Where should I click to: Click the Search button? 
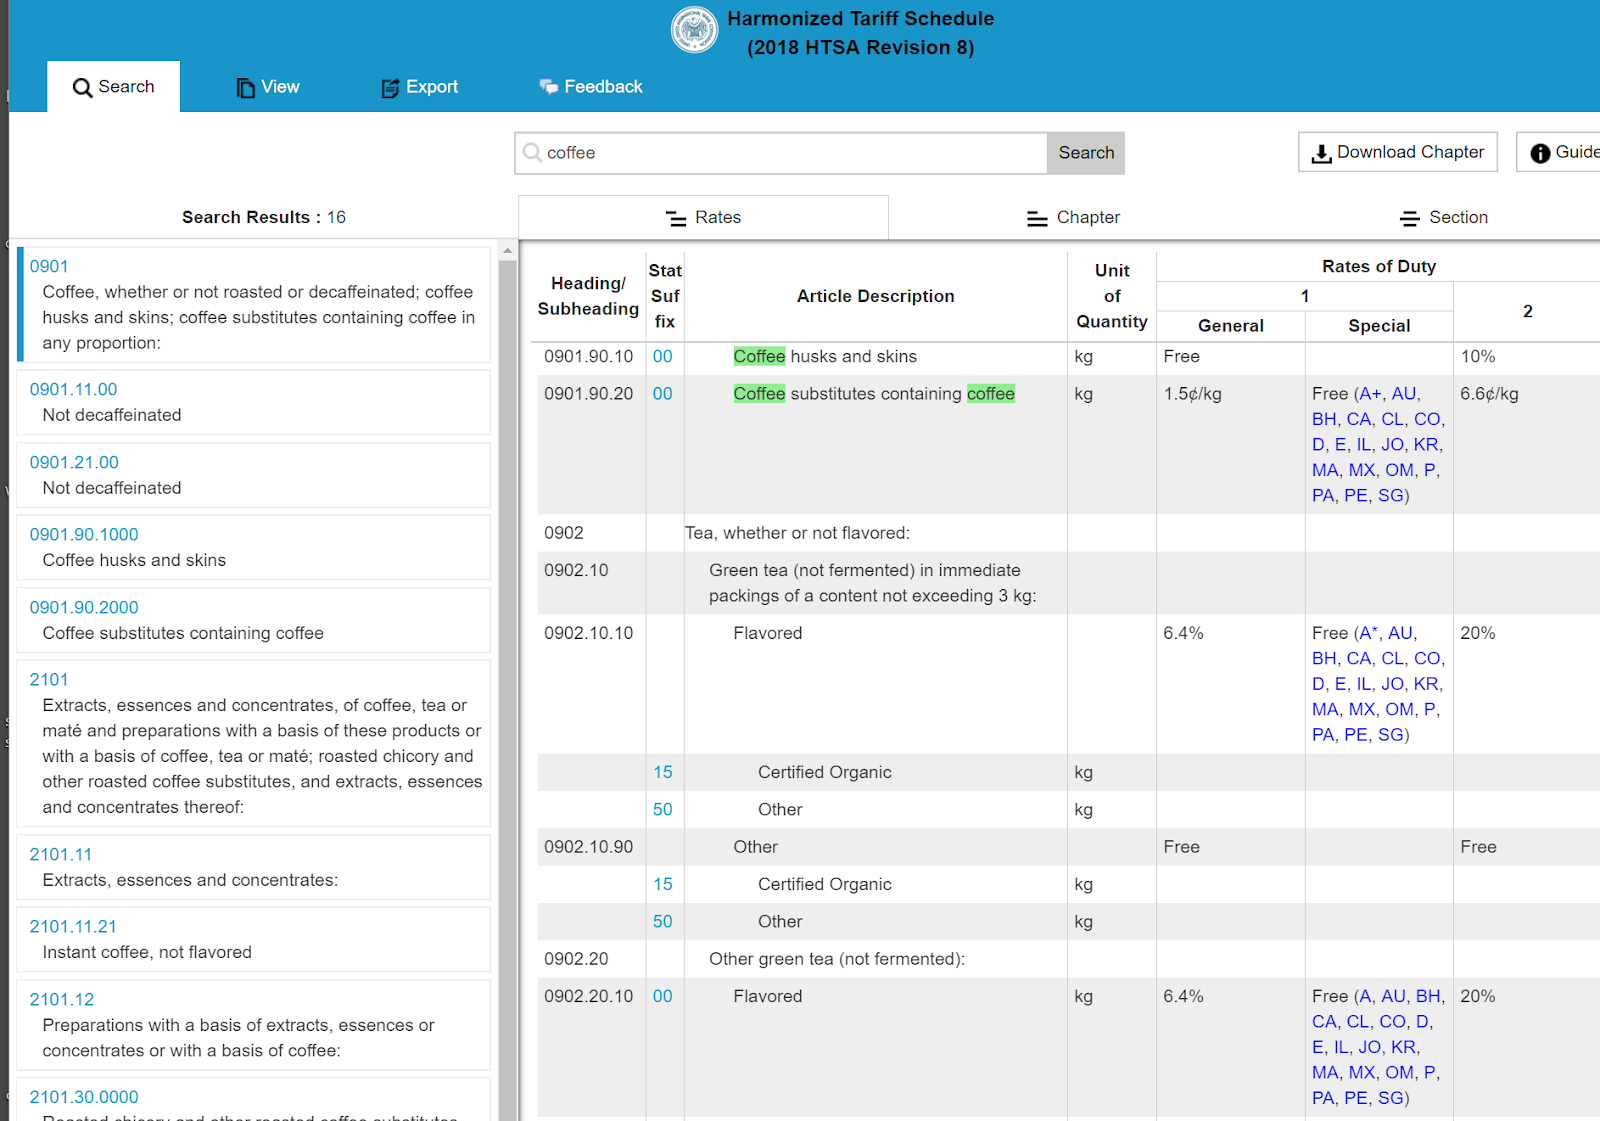1086,153
